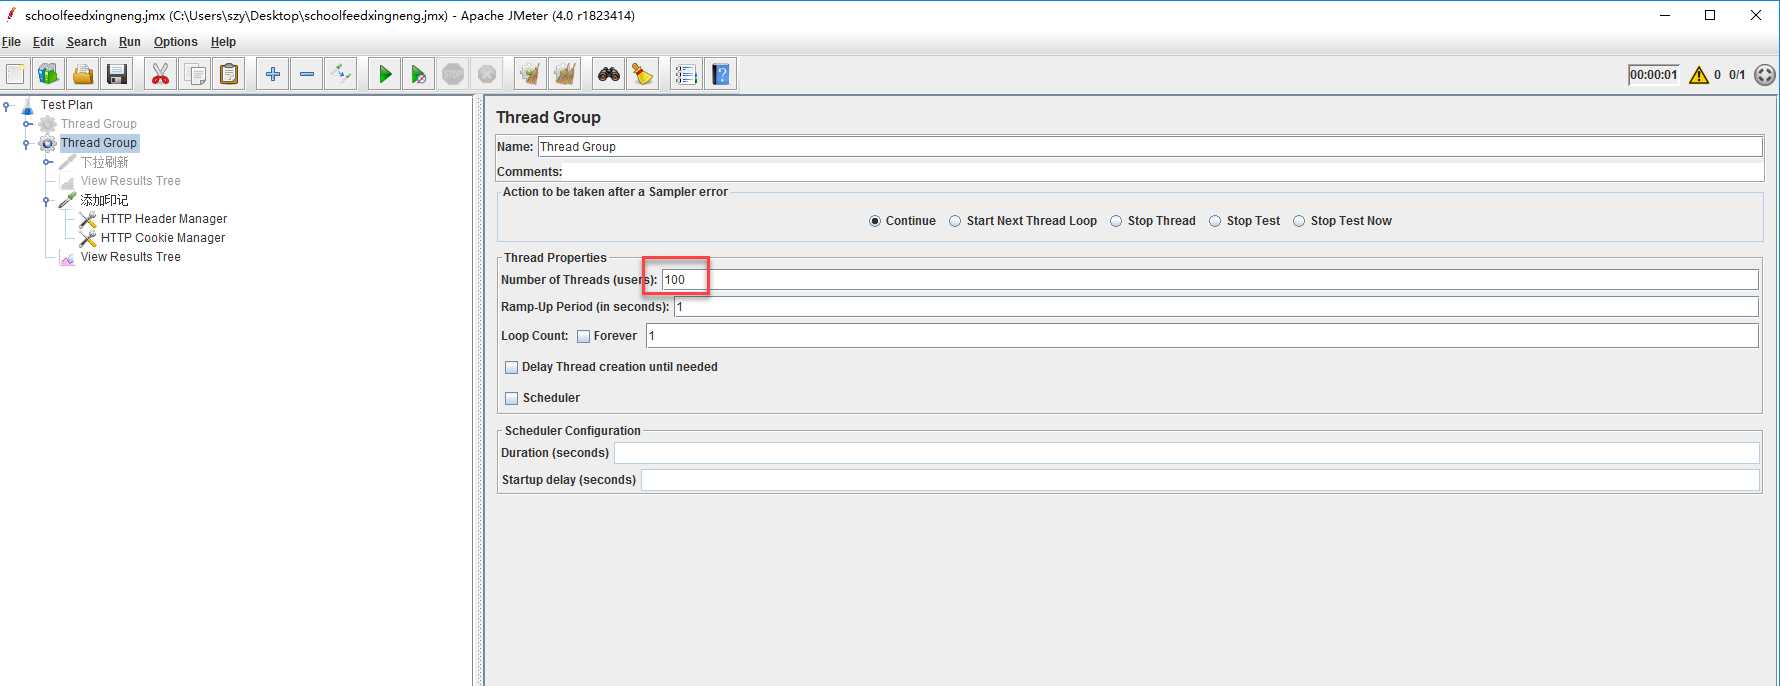
Task: Click the HTTP Cookie Manager wrench icon
Action: coord(88,238)
